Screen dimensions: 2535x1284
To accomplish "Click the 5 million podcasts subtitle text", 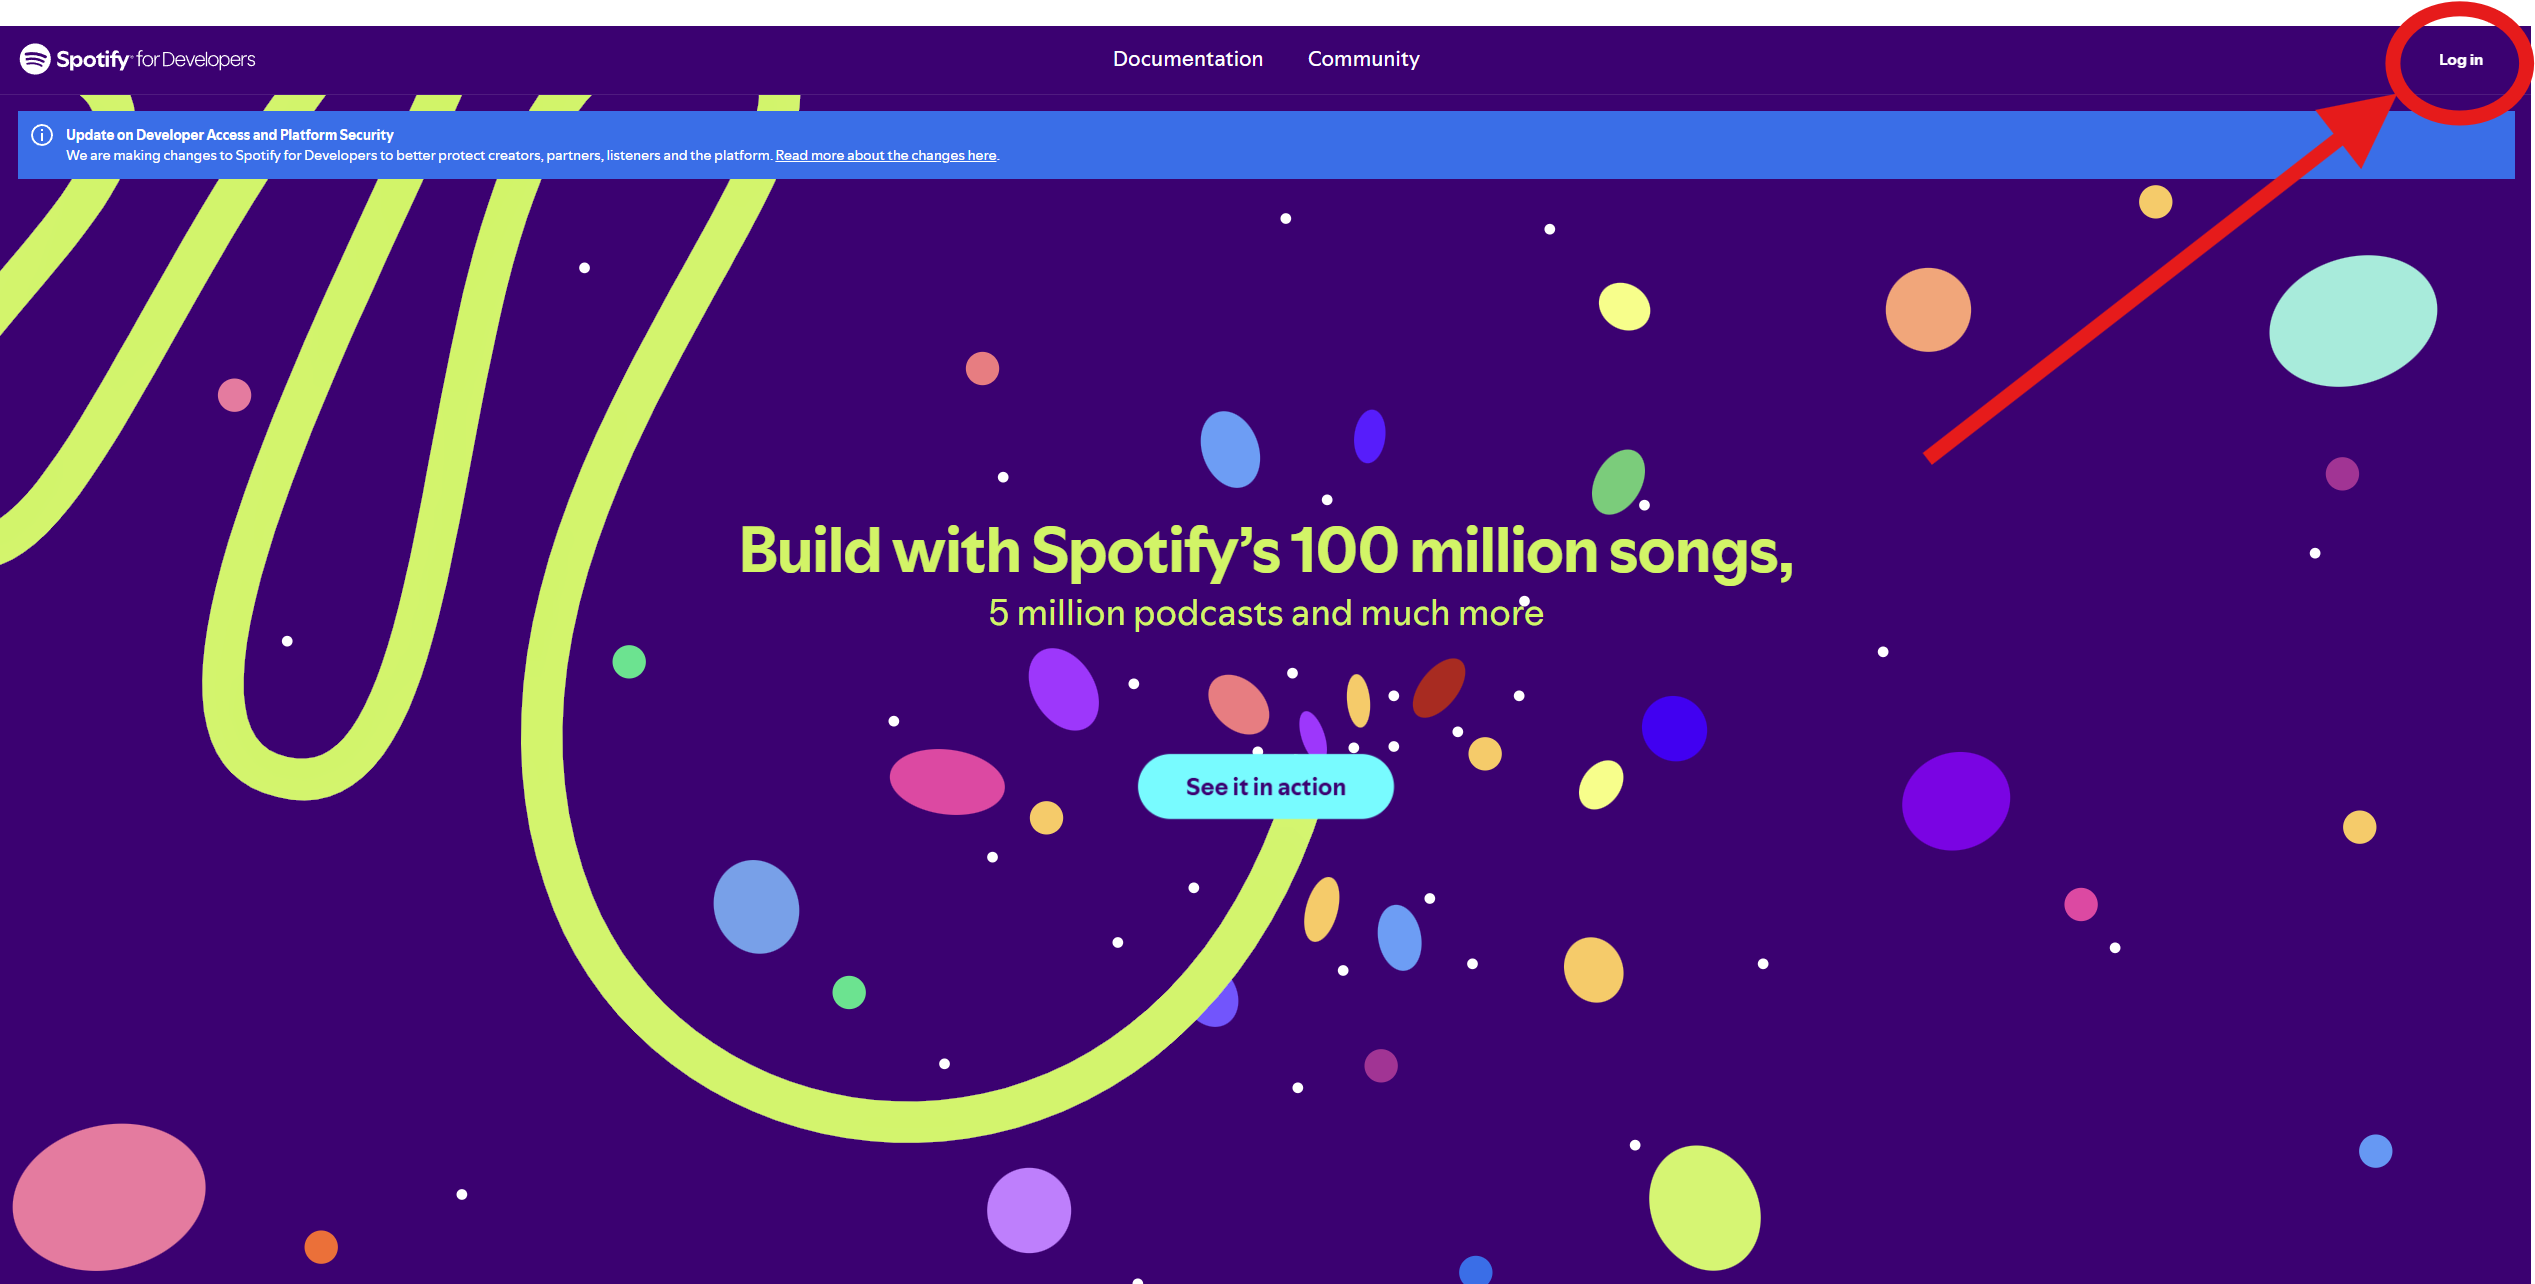I will click(x=1265, y=613).
